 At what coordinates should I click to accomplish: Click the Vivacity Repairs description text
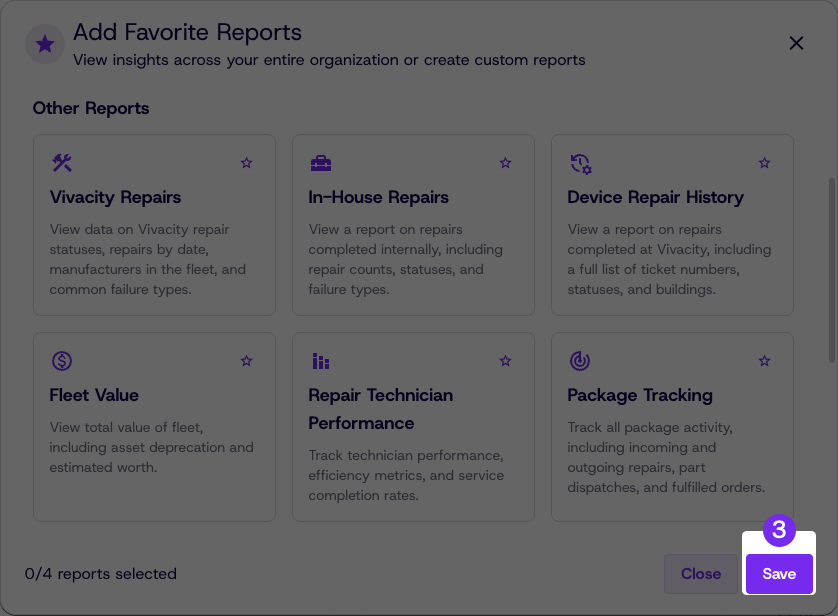pyautogui.click(x=148, y=259)
